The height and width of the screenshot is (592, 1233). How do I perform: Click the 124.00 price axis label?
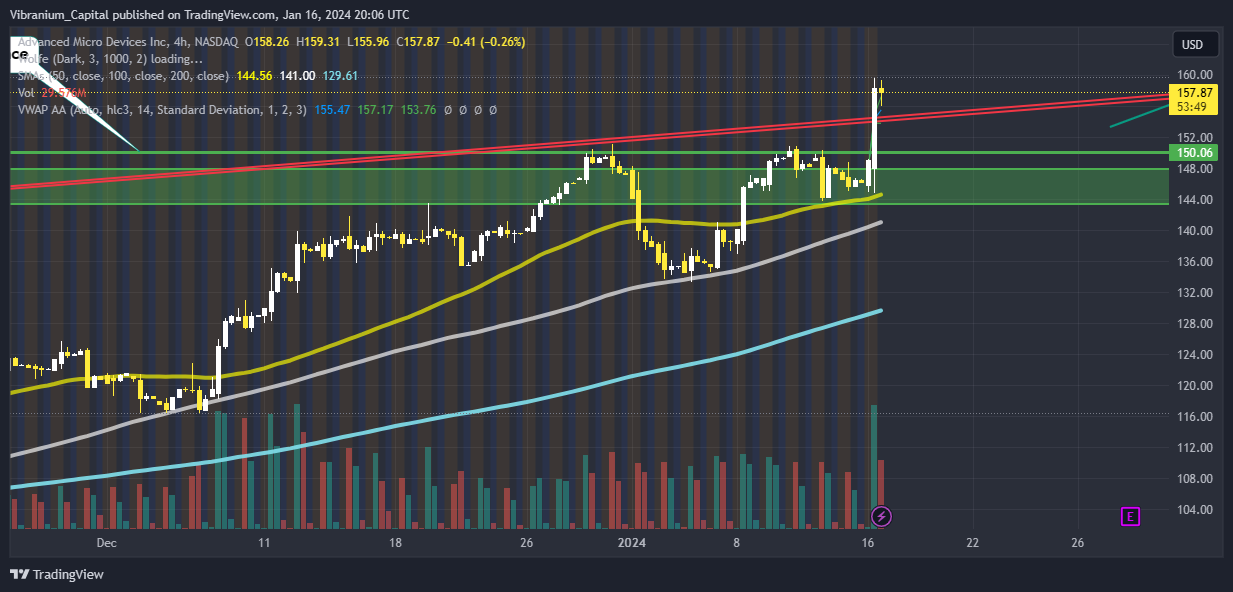click(x=1194, y=355)
